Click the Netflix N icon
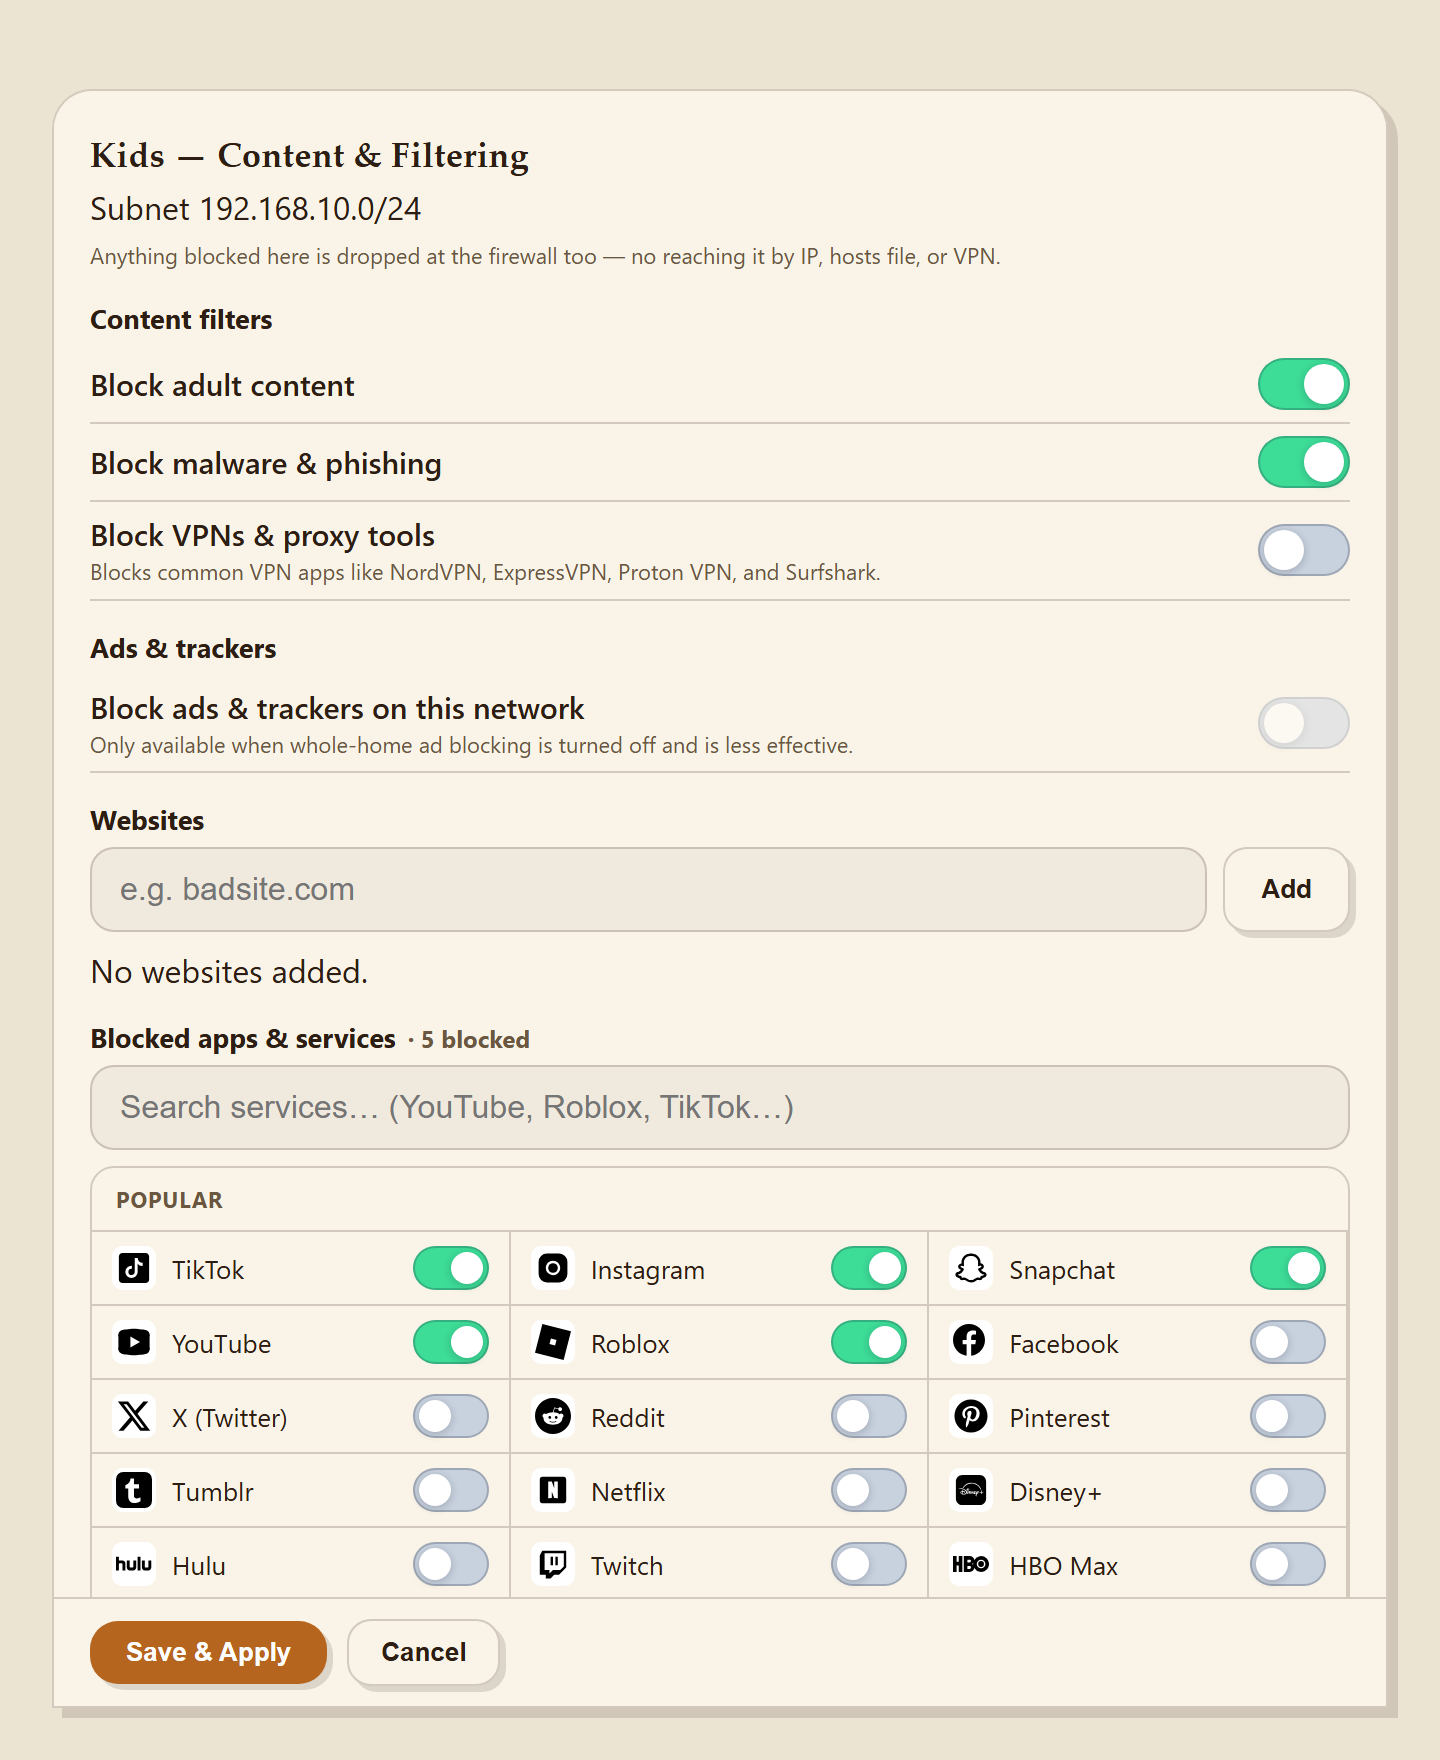 [x=553, y=1490]
